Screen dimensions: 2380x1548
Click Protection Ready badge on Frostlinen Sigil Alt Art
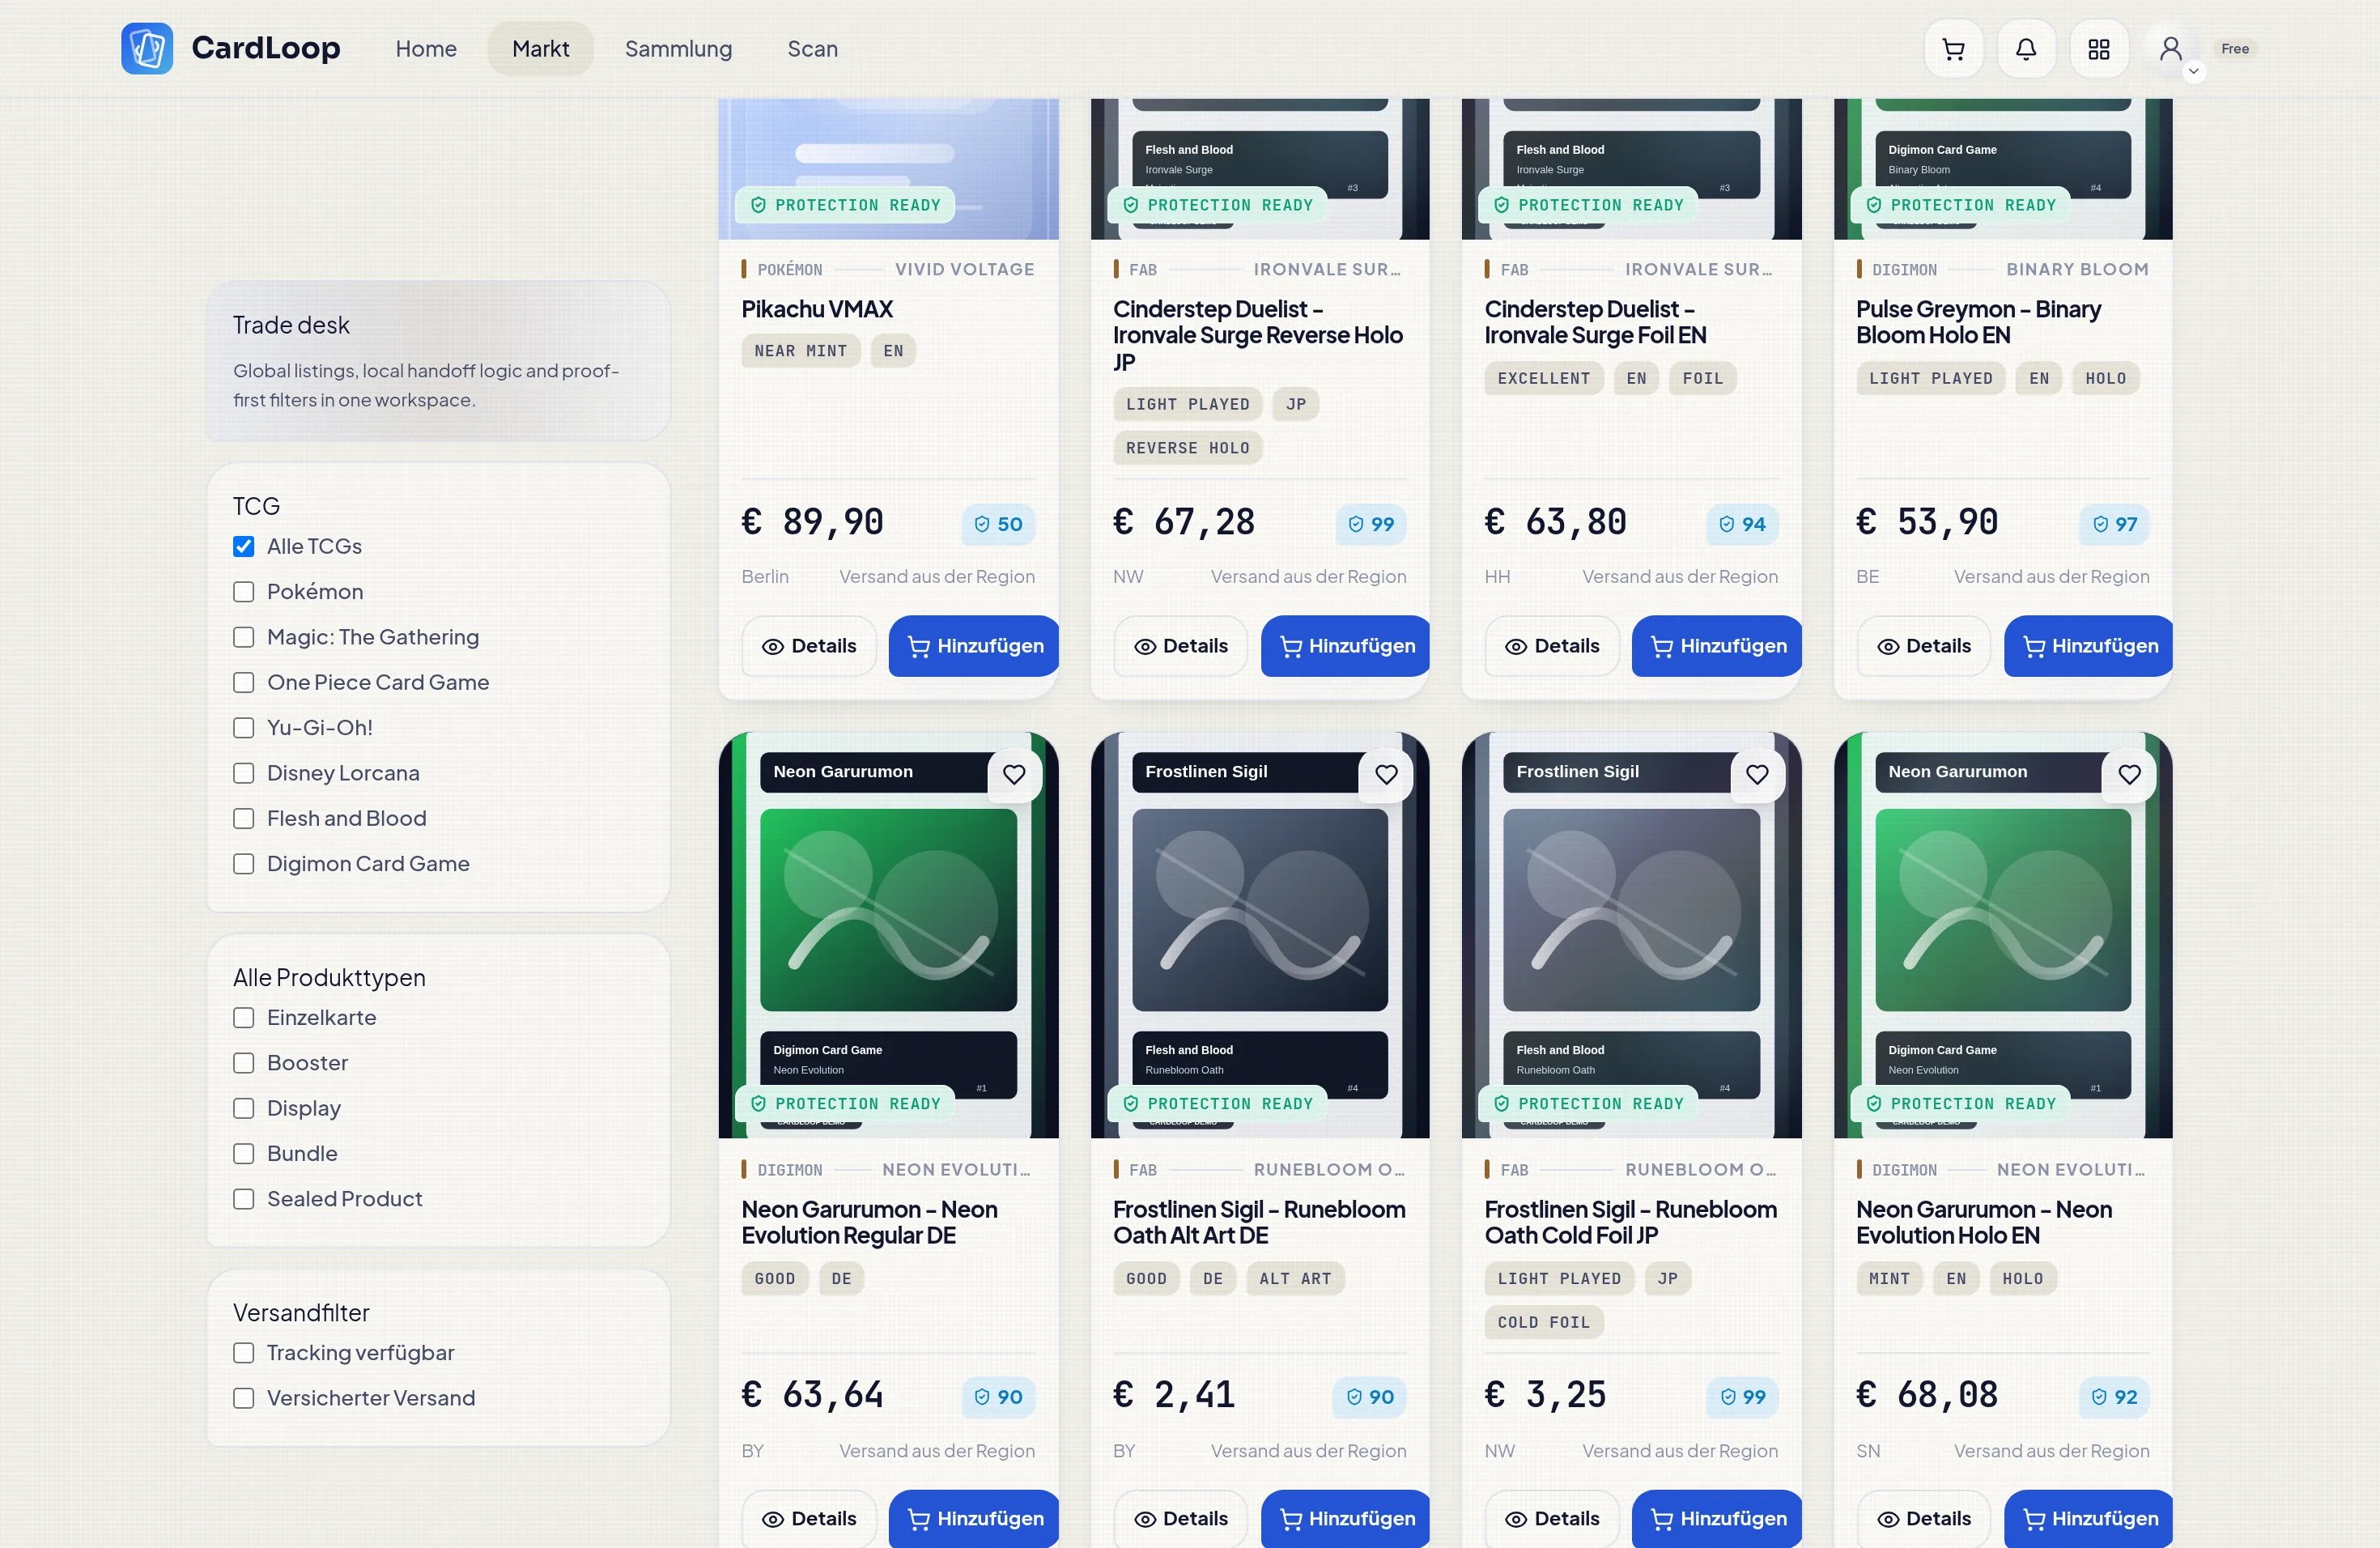(1217, 1104)
